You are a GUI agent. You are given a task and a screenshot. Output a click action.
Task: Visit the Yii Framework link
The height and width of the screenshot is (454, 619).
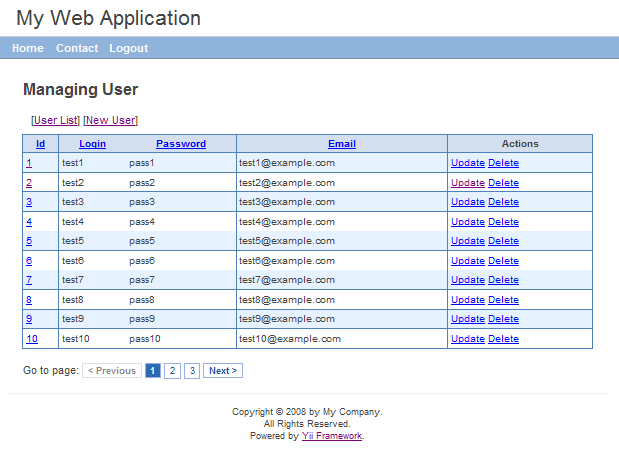click(x=332, y=436)
